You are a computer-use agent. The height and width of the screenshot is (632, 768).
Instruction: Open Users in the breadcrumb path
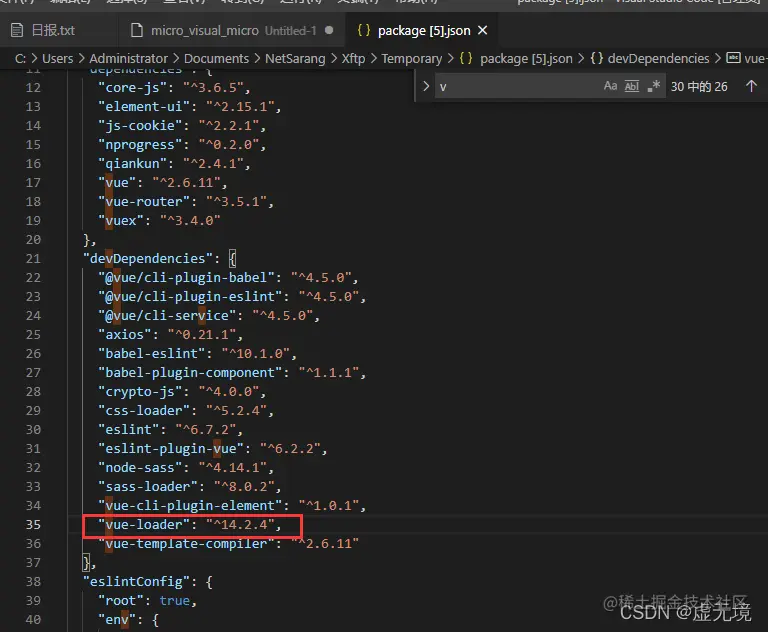click(57, 59)
